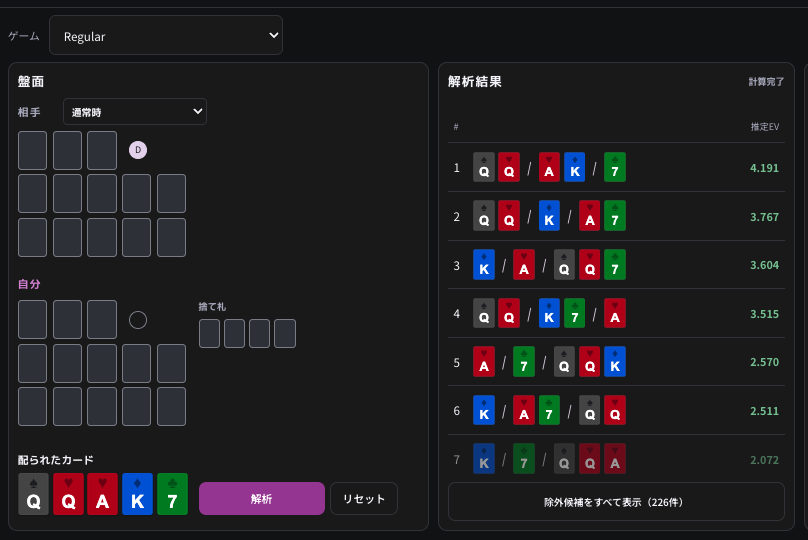Select the dealt 7 of clubs card

click(x=173, y=494)
